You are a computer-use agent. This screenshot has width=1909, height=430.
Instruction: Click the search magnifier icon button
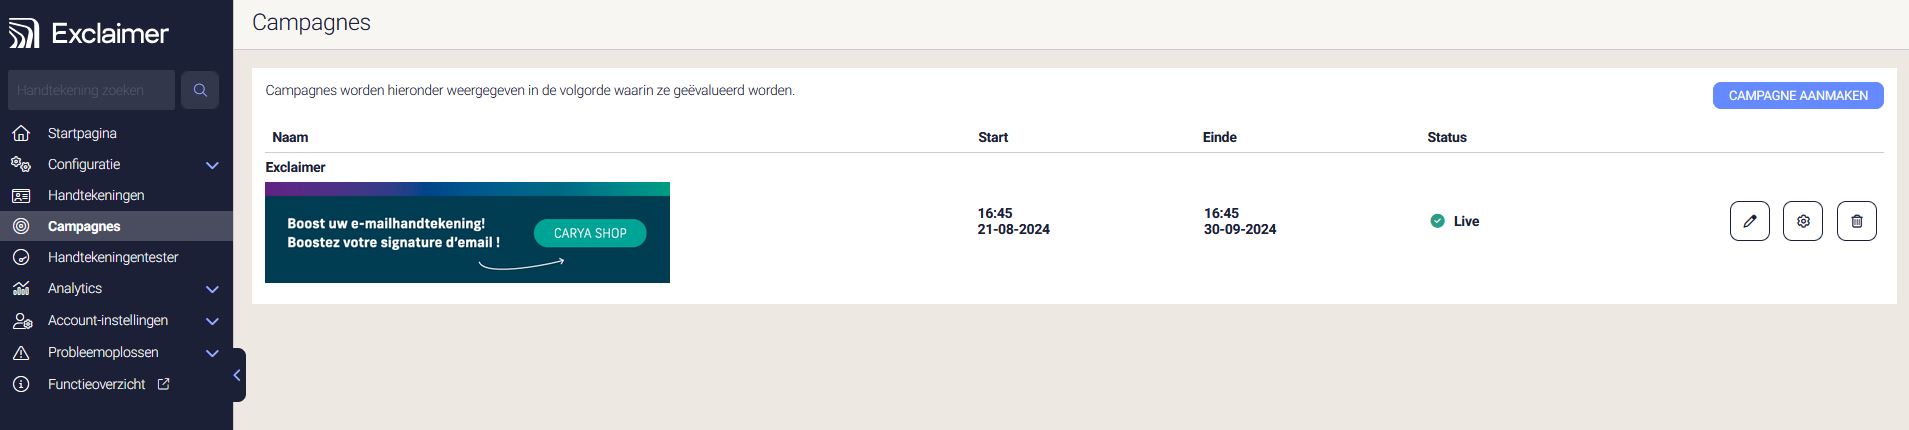pos(200,90)
